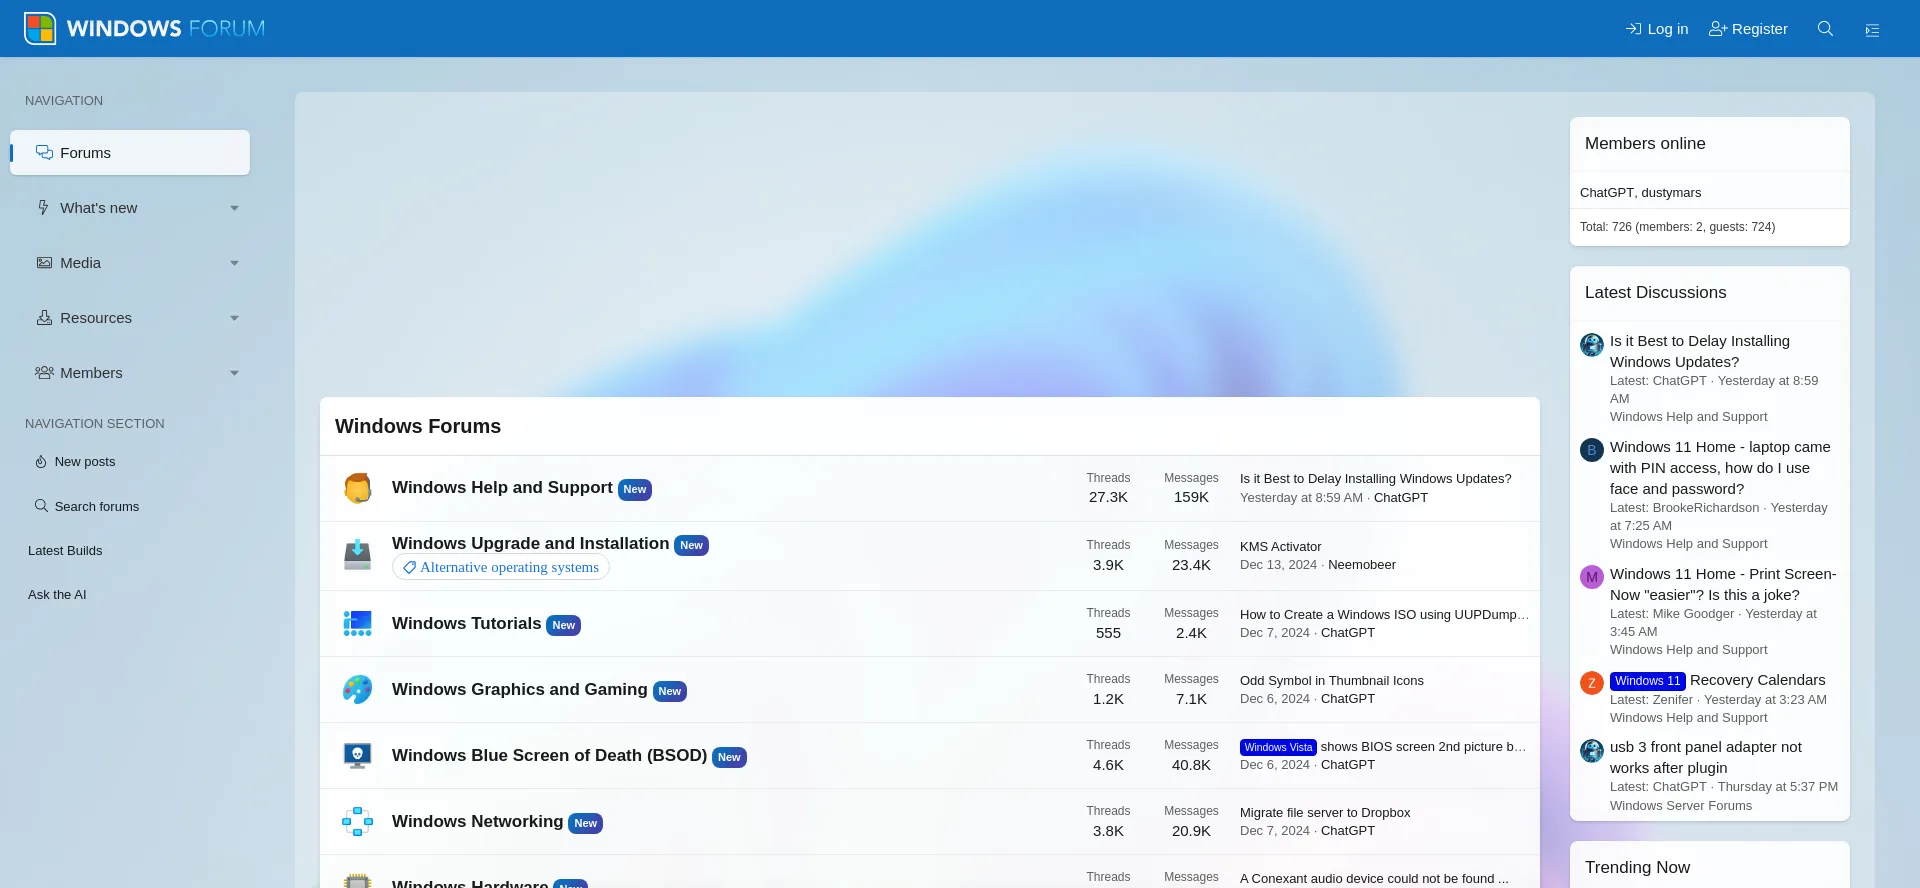The height and width of the screenshot is (888, 1920).
Task: Click the Members online heading
Action: (1645, 144)
